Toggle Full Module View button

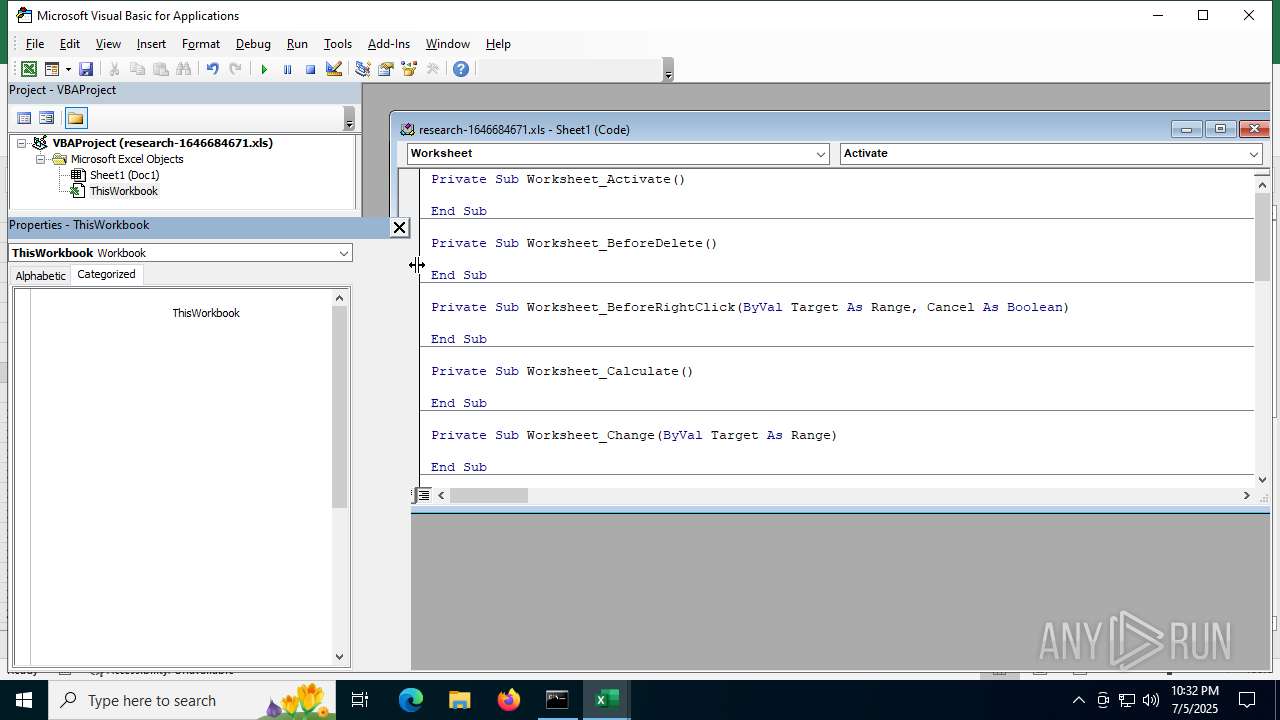pos(425,495)
